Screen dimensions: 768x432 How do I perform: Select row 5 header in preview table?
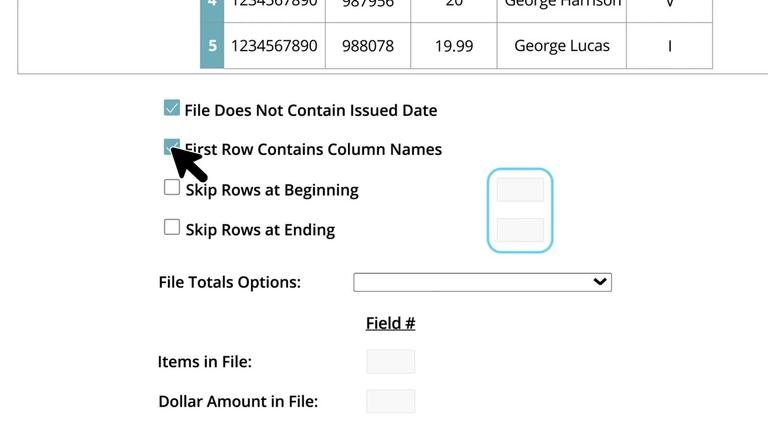(x=212, y=46)
